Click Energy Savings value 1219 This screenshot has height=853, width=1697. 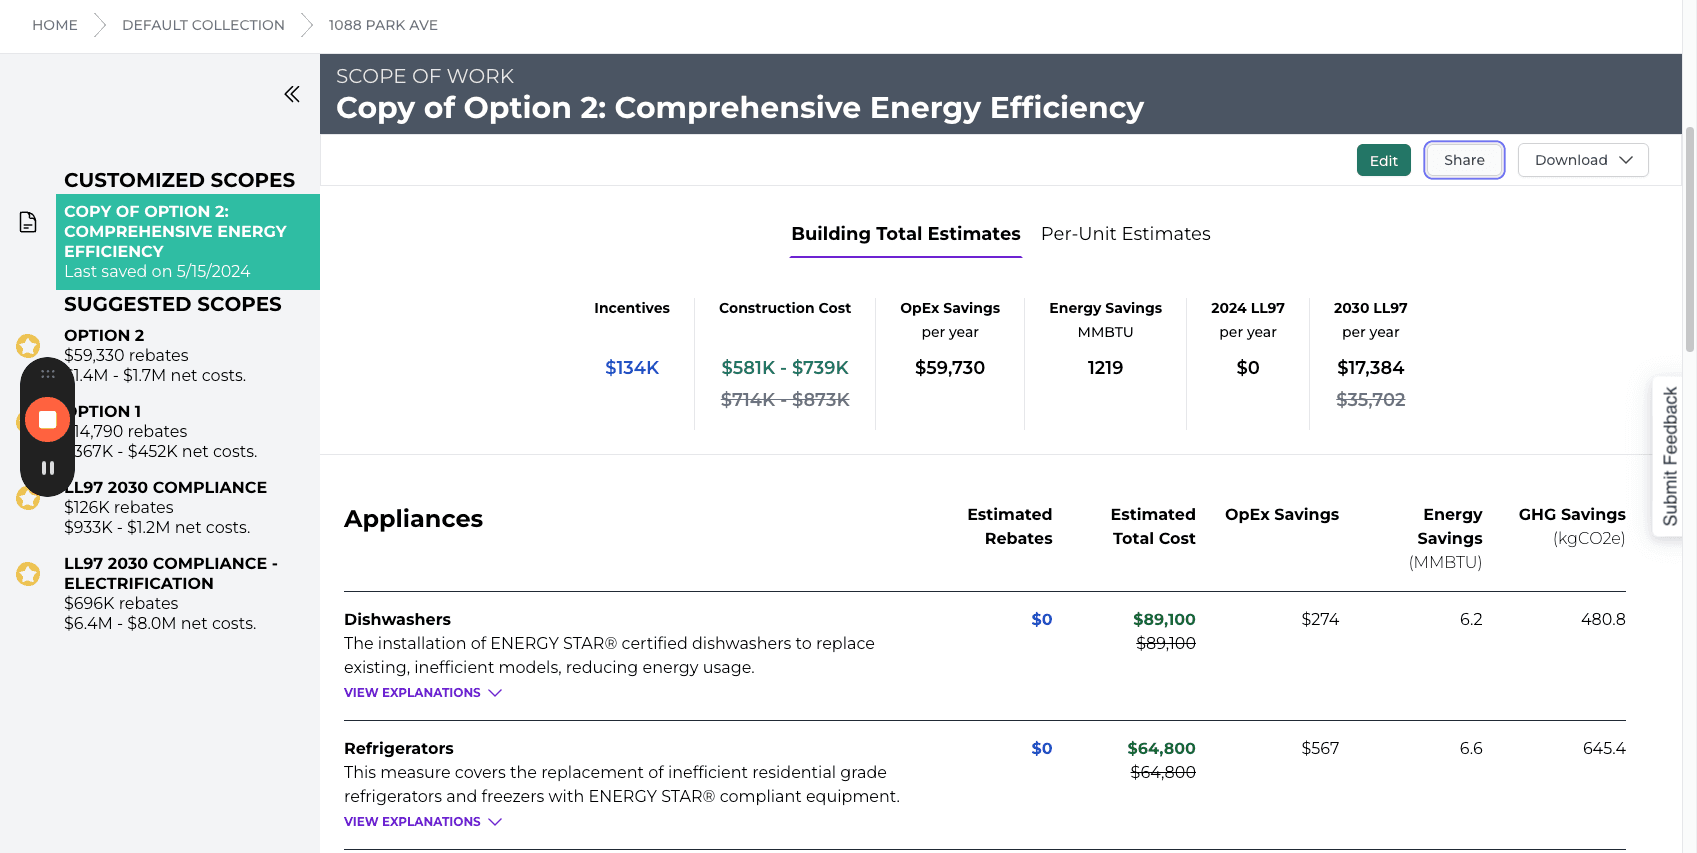tap(1105, 368)
